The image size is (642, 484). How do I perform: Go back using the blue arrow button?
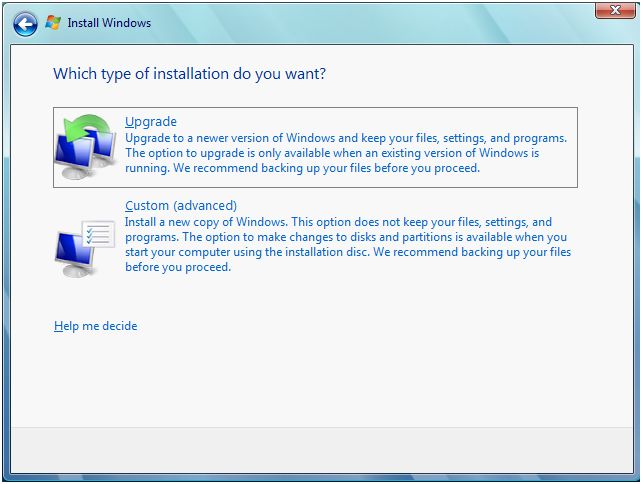point(25,24)
